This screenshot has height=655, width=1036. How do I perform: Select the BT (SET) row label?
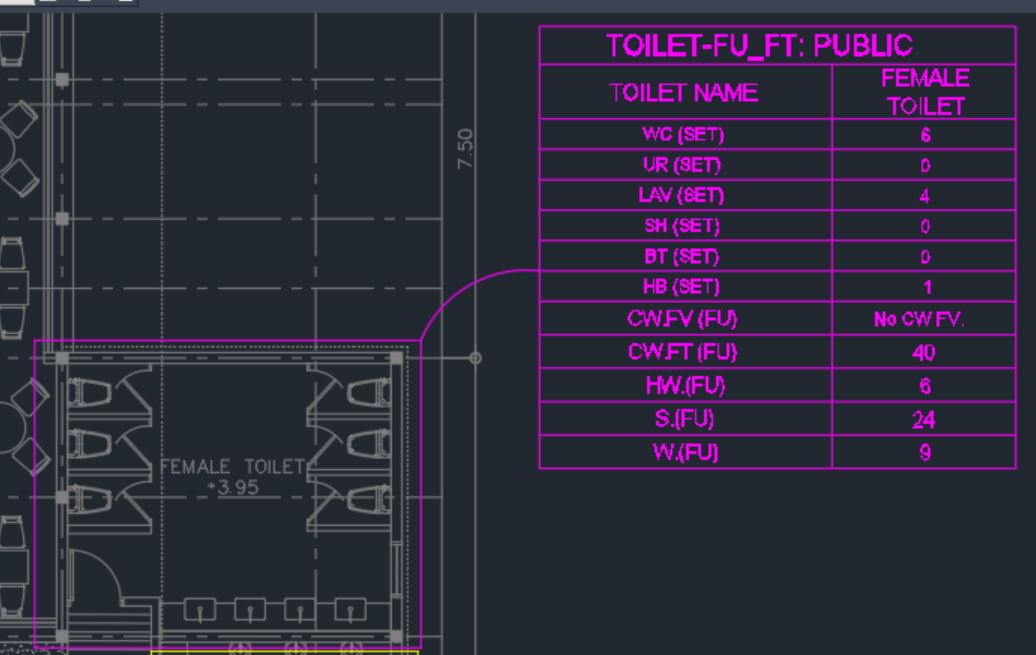tap(685, 257)
